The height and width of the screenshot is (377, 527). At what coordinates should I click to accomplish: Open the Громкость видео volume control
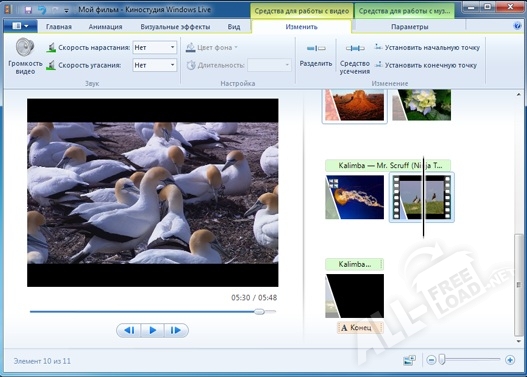(x=25, y=56)
